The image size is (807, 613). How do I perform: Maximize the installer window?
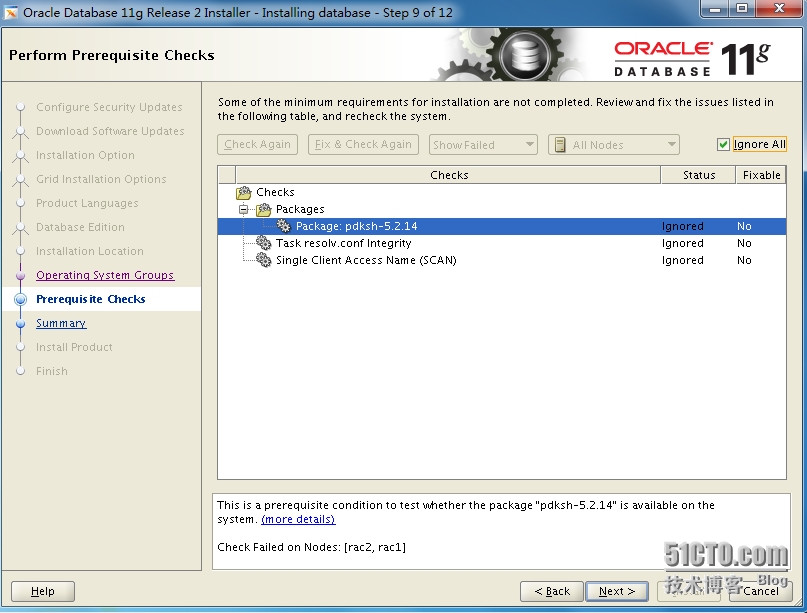point(742,8)
